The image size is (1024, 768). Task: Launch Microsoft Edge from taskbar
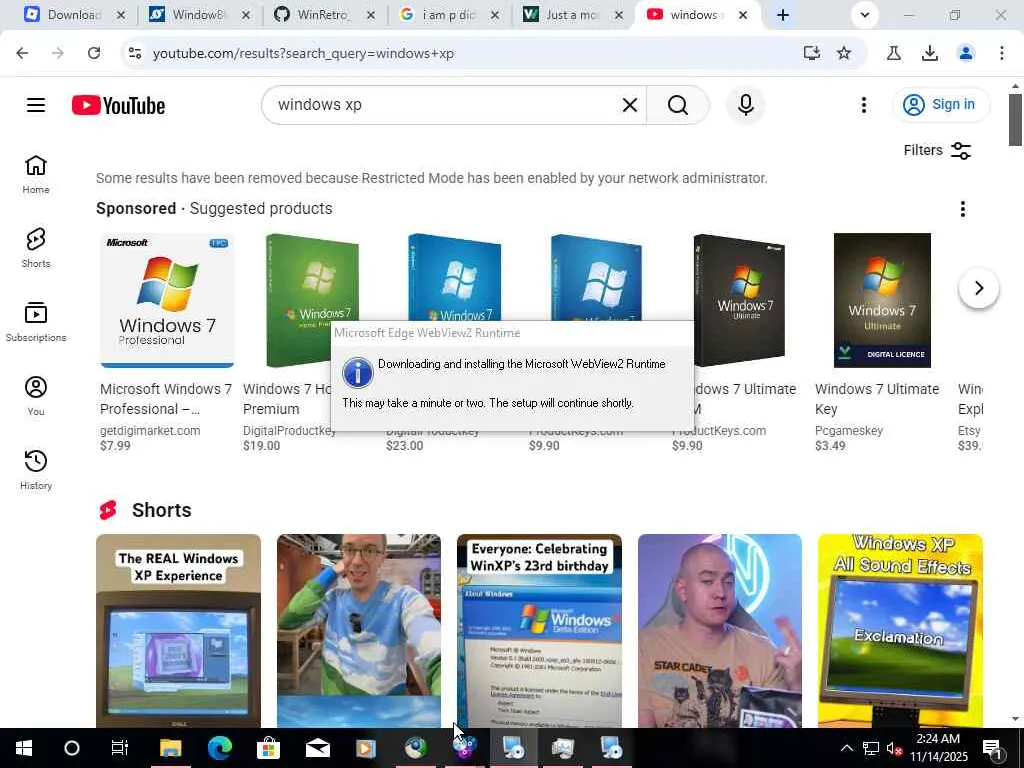pyautogui.click(x=220, y=748)
